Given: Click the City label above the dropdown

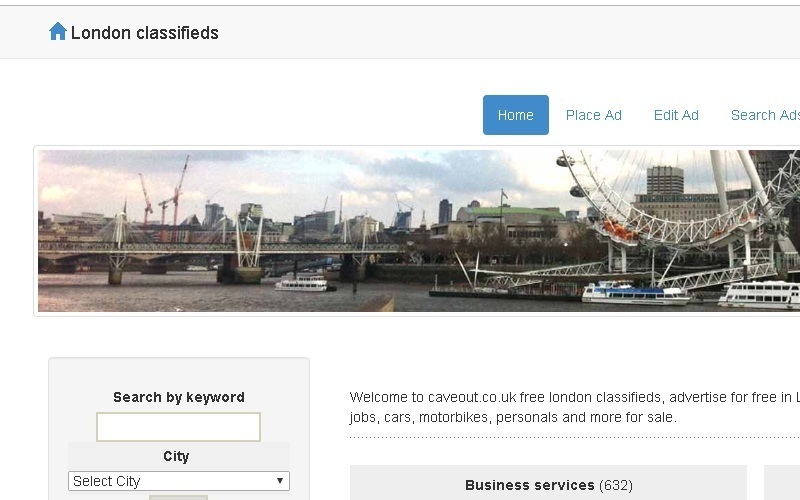Looking at the screenshot, I should pyautogui.click(x=176, y=456).
